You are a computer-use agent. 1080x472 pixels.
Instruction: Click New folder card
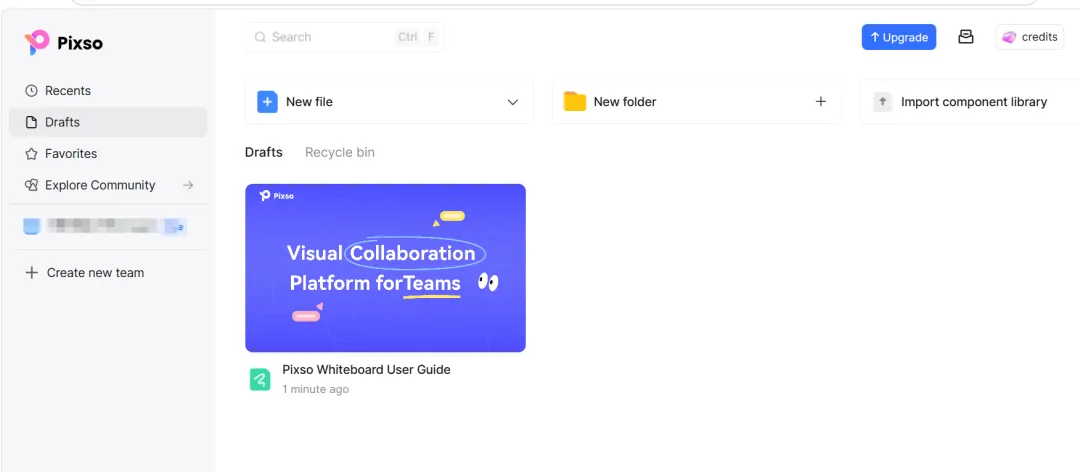pos(696,102)
